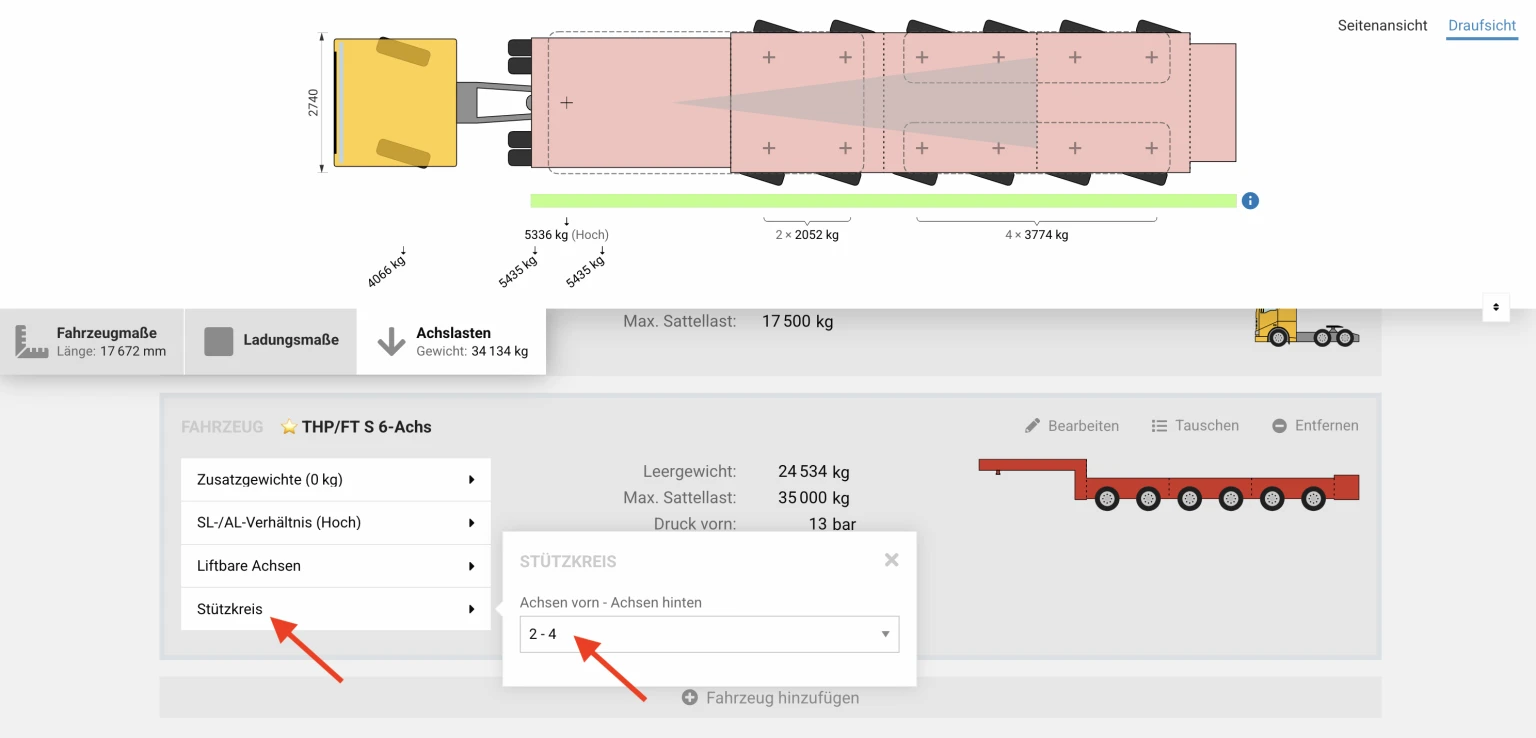The image size is (1536, 738).
Task: Click the yellow tractor cab in the top-view drawing
Action: [x=395, y=102]
